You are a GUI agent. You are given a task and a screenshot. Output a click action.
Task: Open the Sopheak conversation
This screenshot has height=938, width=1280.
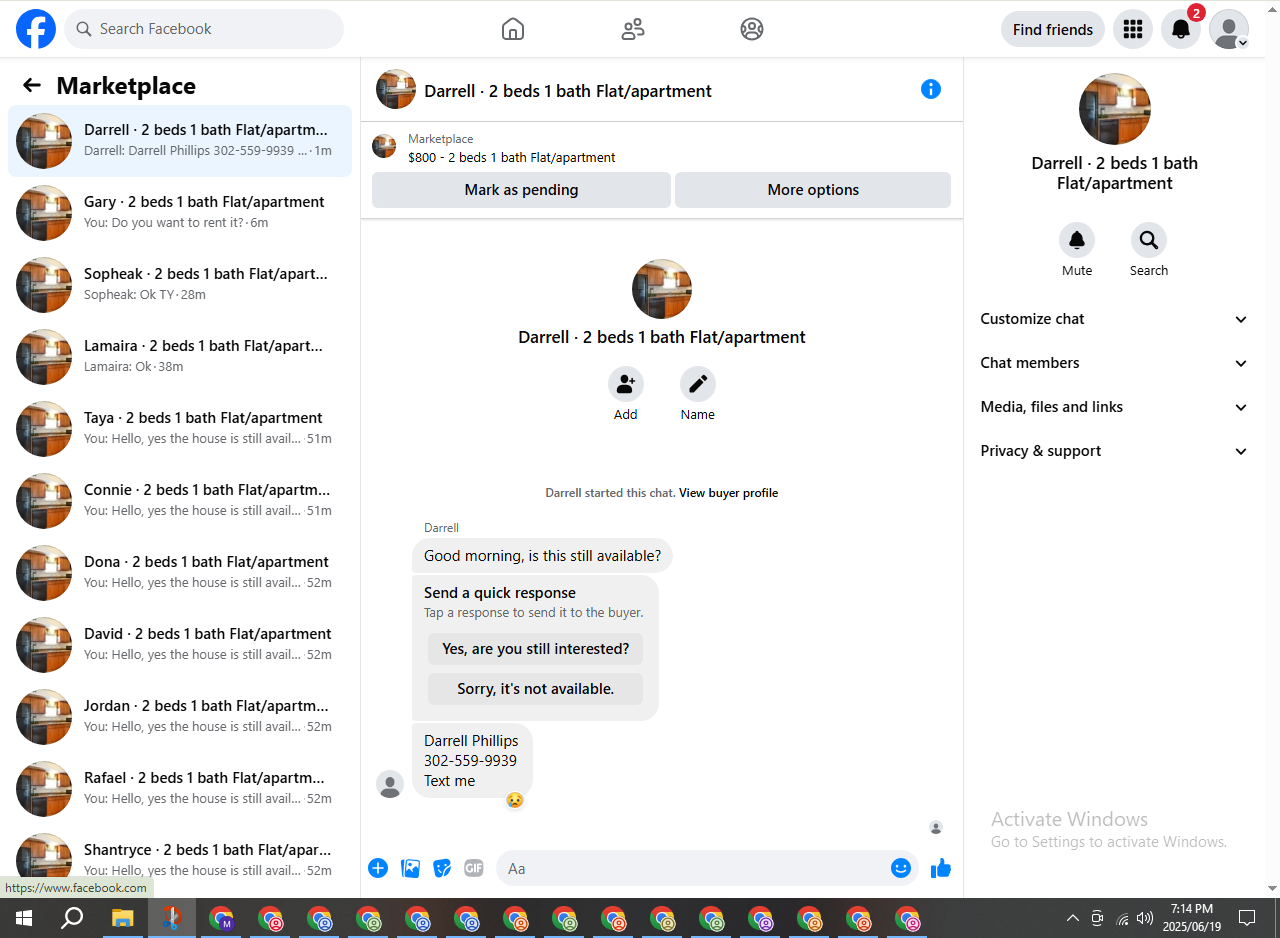(x=180, y=284)
